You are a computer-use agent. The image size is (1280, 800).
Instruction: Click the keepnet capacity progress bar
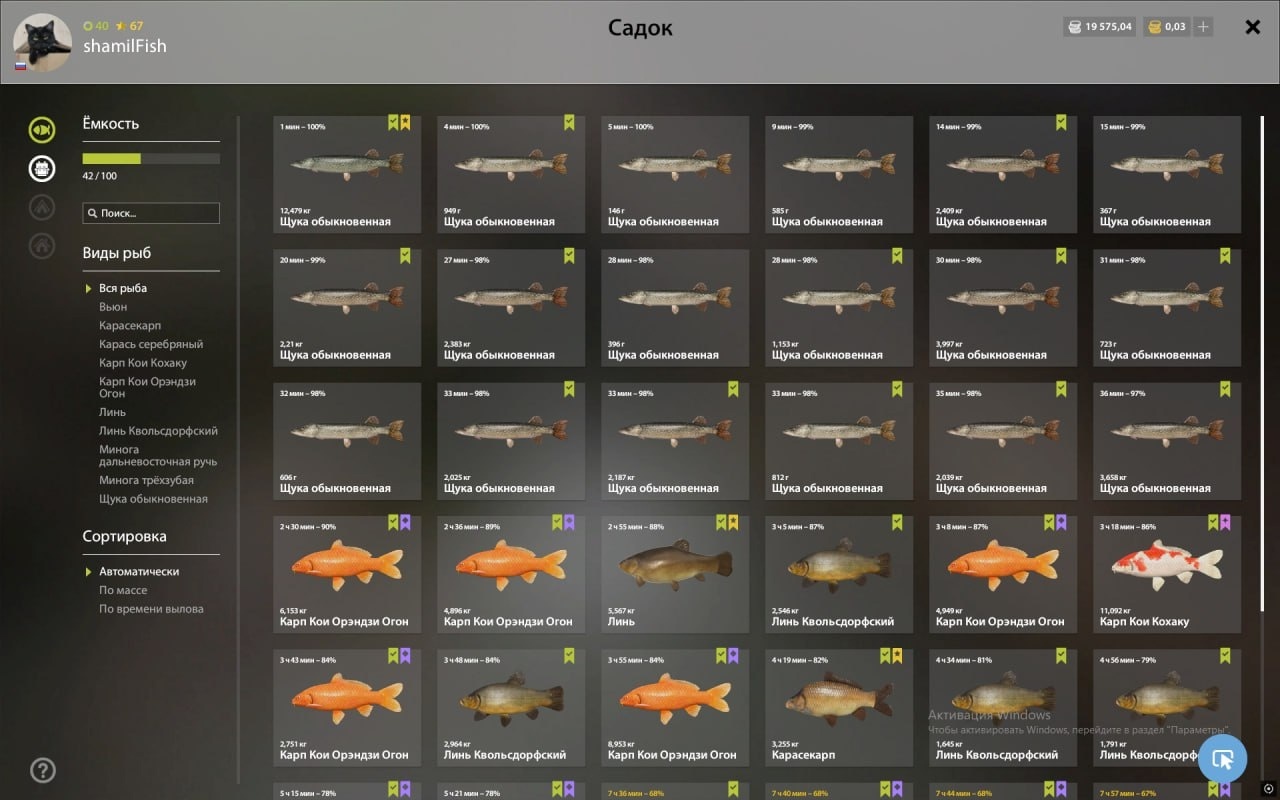[x=151, y=158]
